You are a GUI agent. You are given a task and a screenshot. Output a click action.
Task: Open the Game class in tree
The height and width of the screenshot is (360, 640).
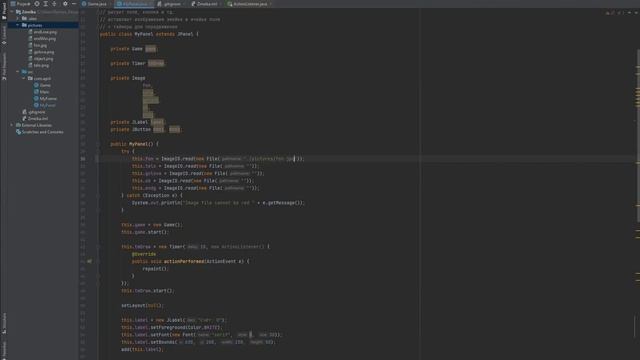pos(43,85)
